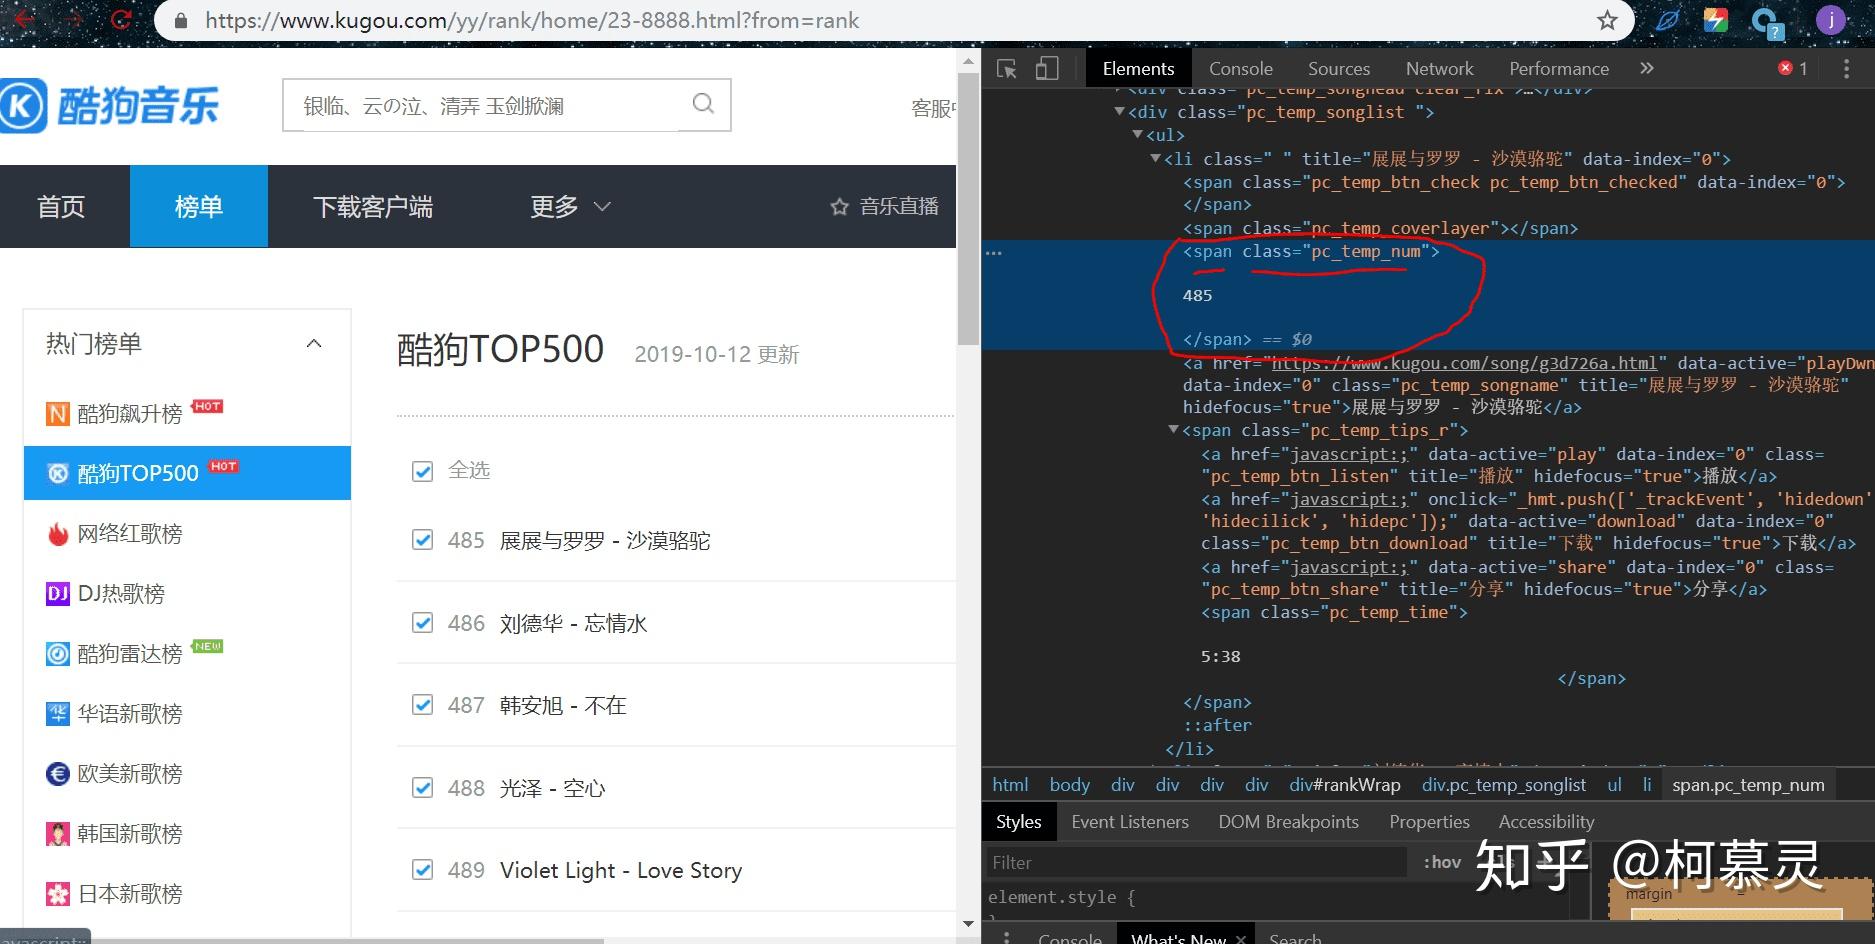
Task: Open the 更多 navigation dropdown
Action: (568, 206)
